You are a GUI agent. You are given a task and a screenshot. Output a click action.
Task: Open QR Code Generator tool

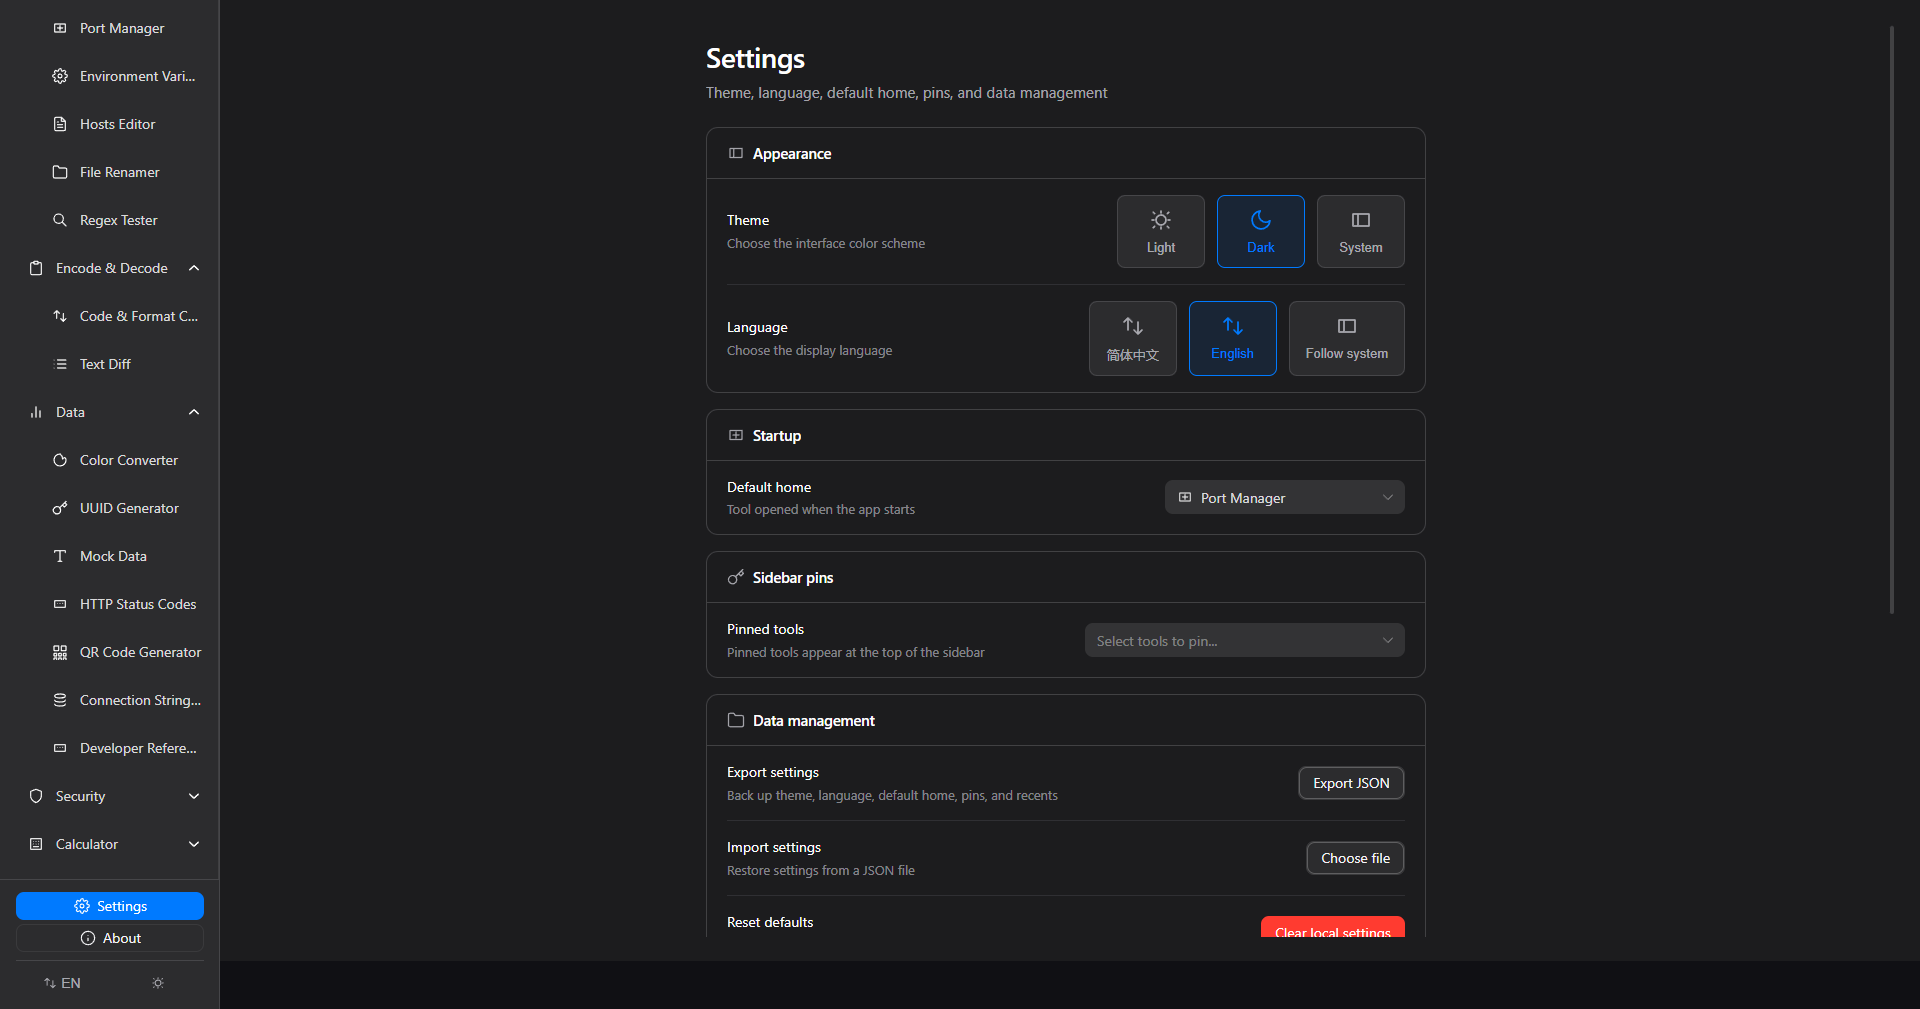110,652
